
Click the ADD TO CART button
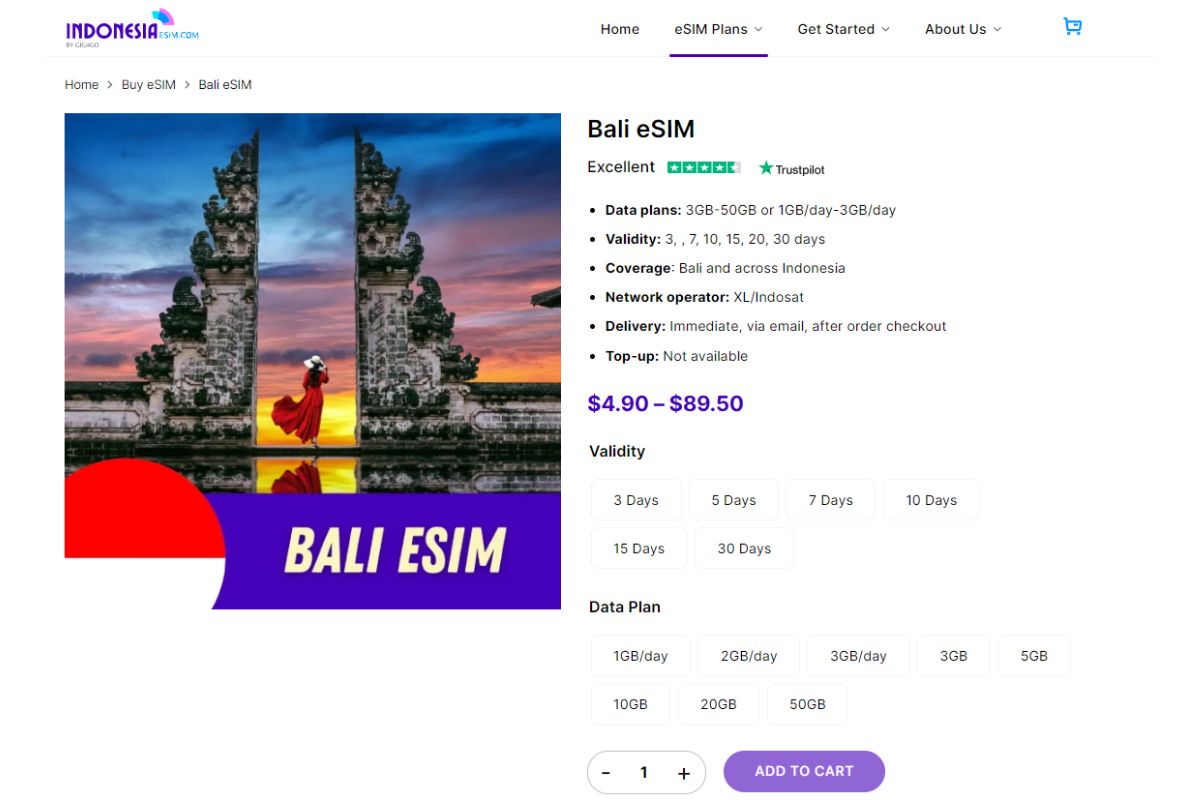[804, 771]
